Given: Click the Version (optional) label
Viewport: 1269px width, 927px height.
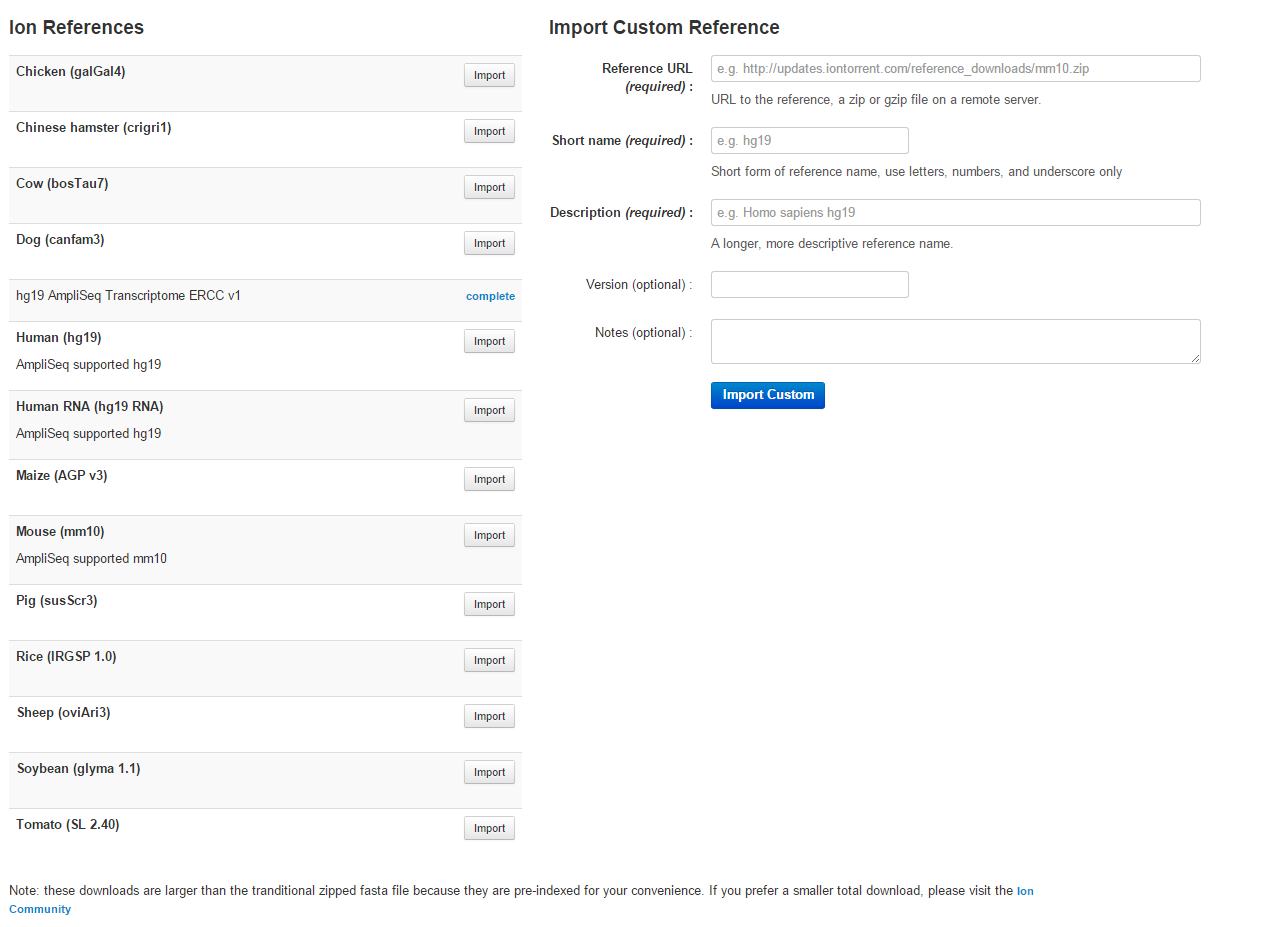Looking at the screenshot, I should 639,285.
